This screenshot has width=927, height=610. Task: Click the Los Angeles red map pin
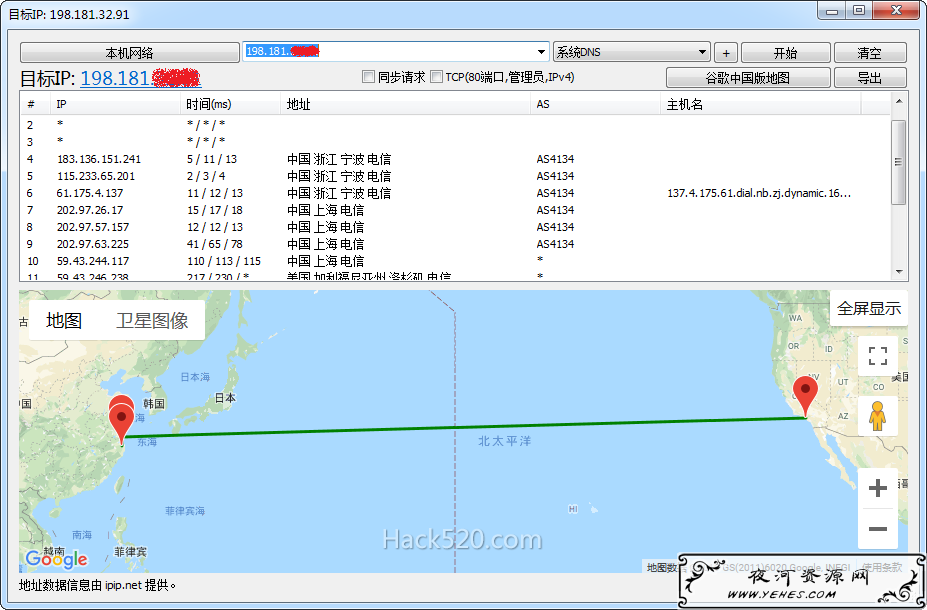[805, 396]
